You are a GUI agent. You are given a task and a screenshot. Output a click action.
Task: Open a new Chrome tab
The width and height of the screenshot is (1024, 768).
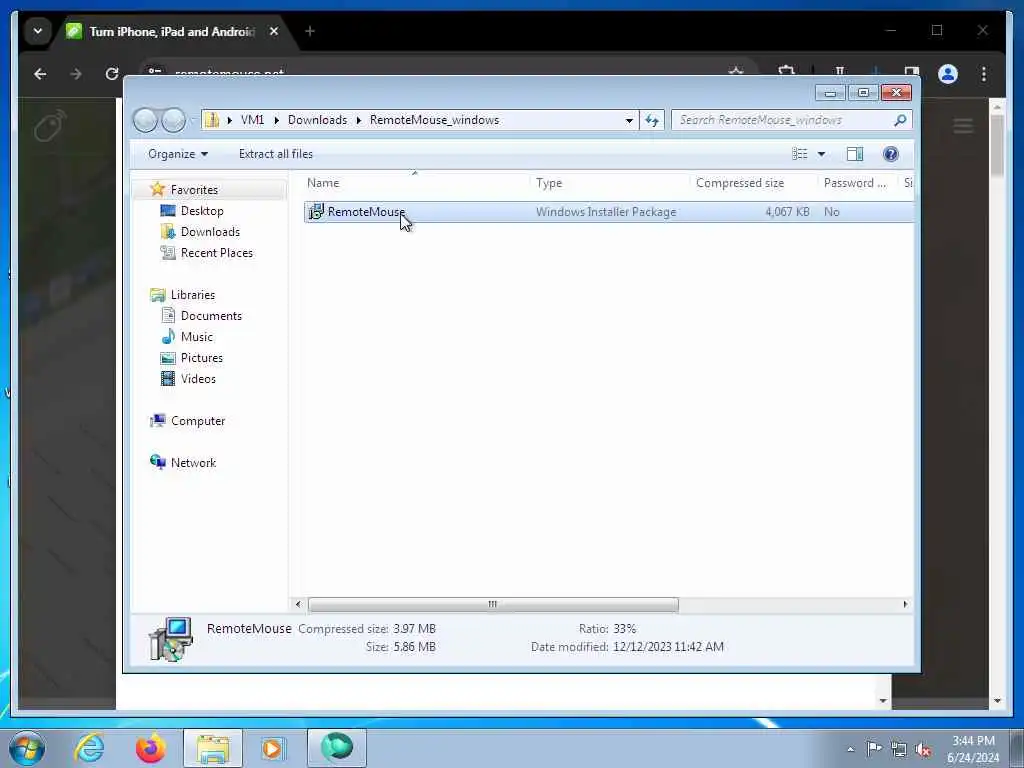click(x=310, y=31)
